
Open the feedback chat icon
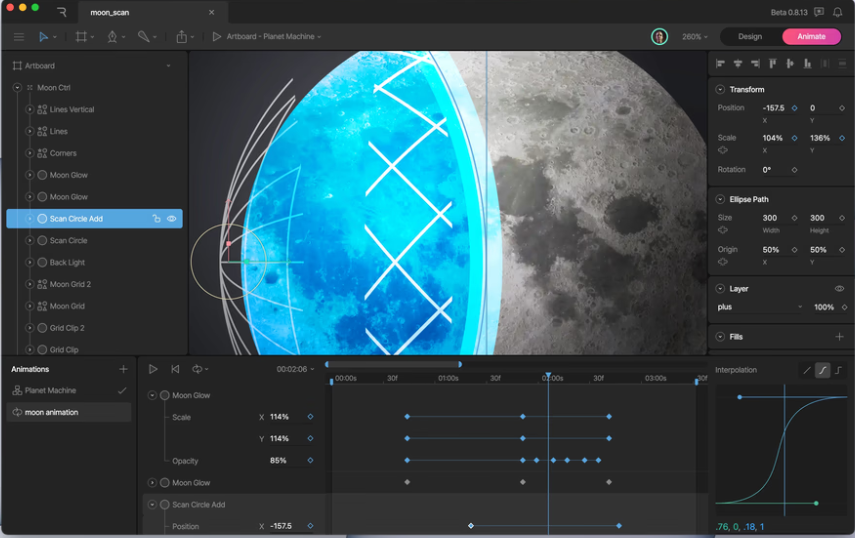click(818, 12)
